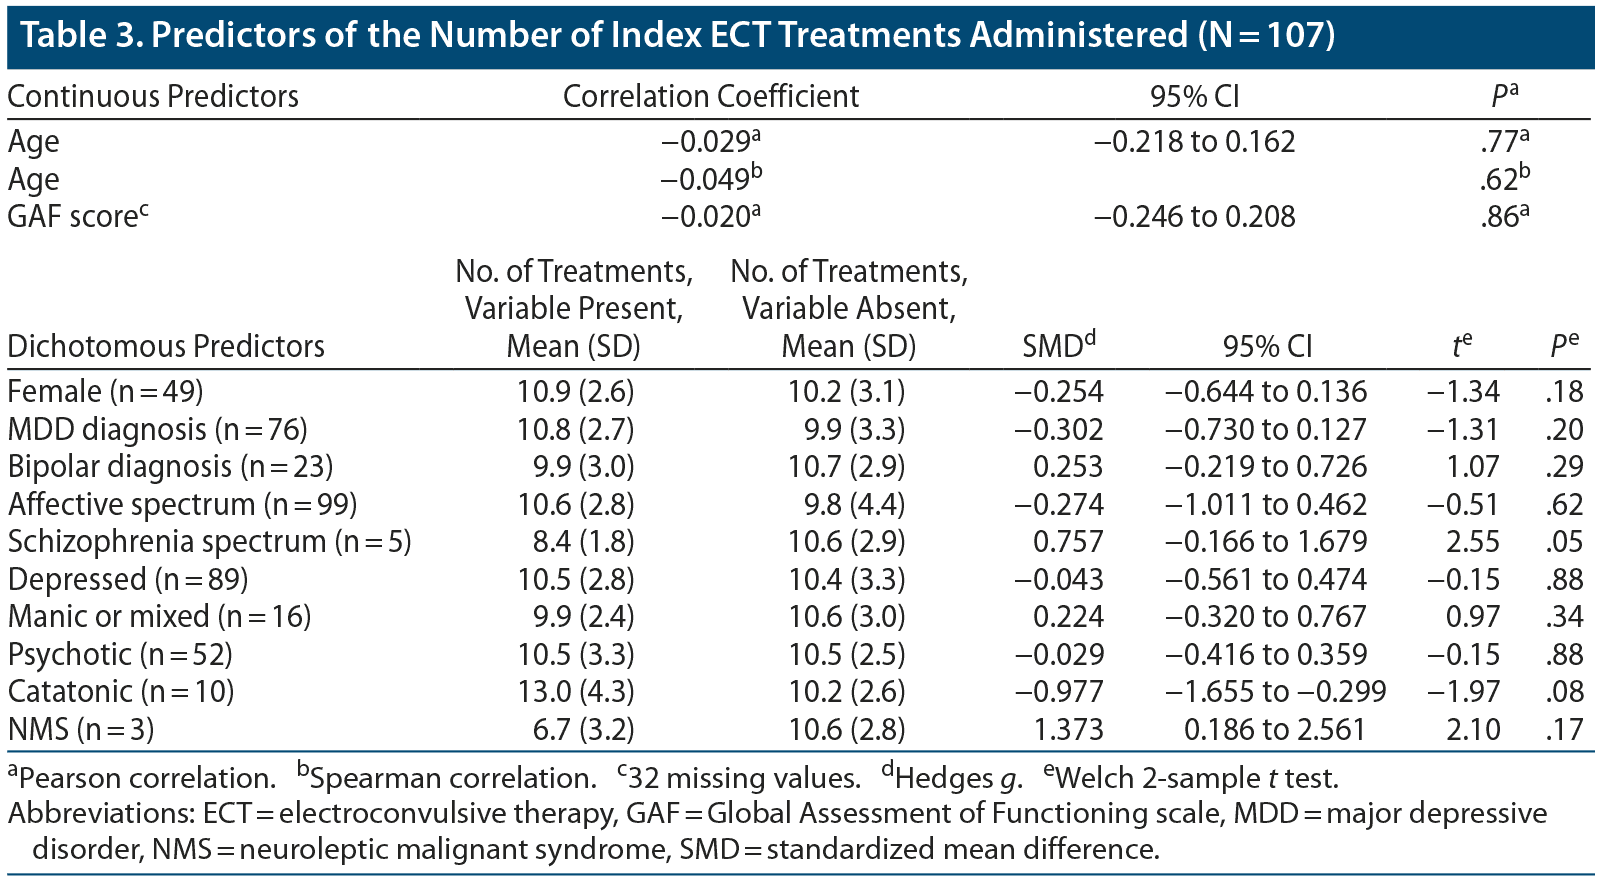This screenshot has height=881, width=1600.
Task: Select the 1.373 SMD value
Action: (x=1068, y=730)
